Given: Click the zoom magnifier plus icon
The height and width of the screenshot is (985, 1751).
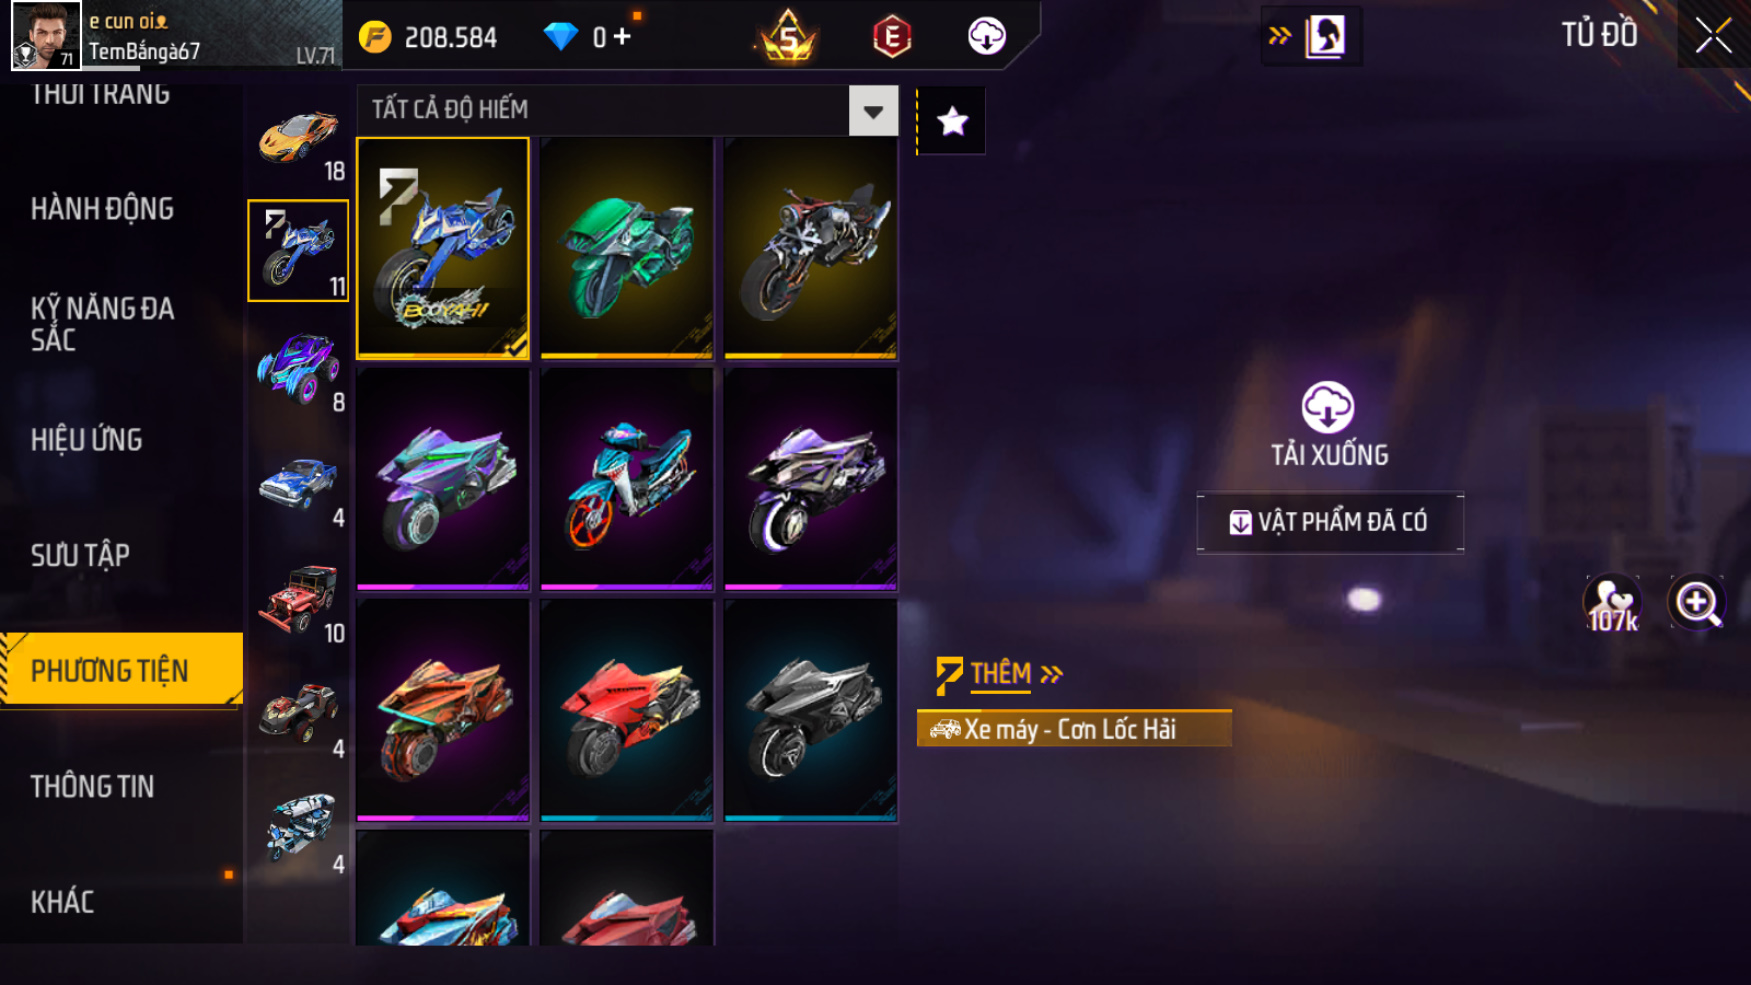Looking at the screenshot, I should [x=1697, y=602].
